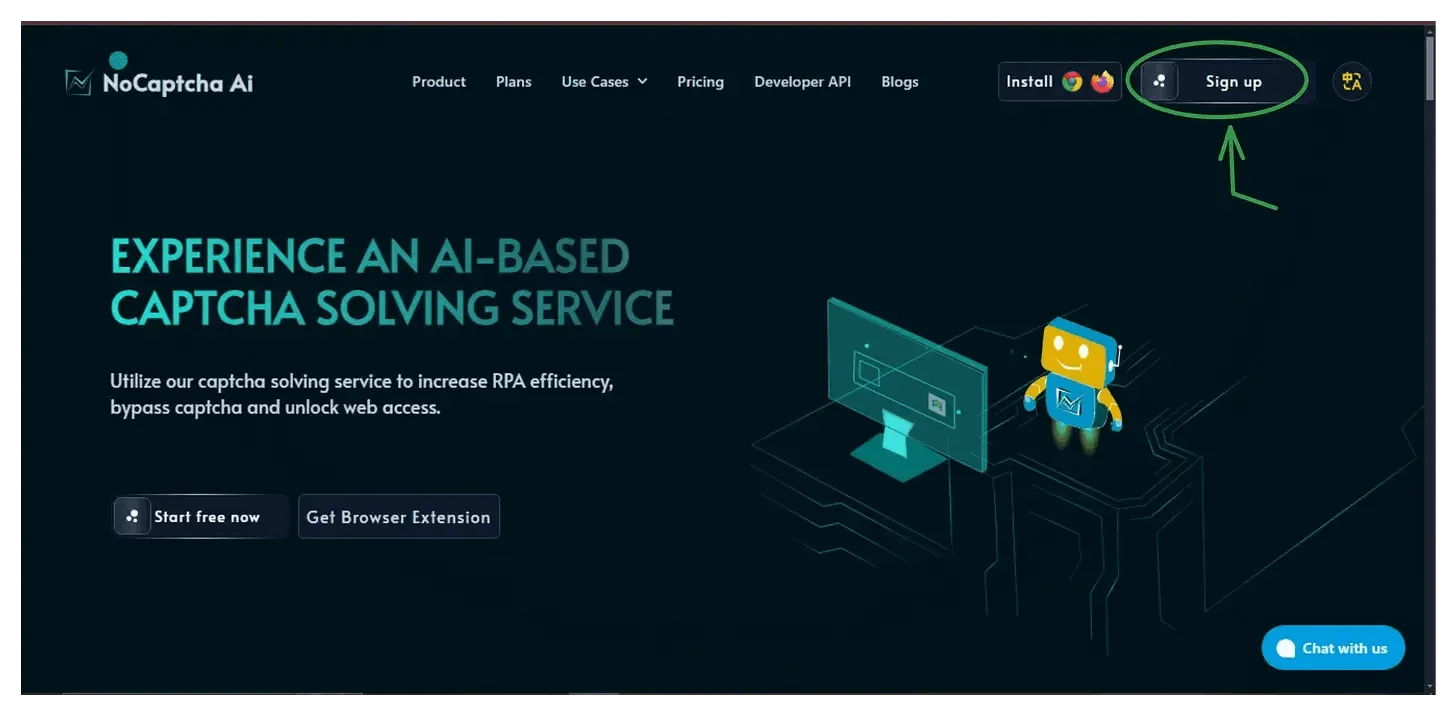Open the Pricing page
1456x716 pixels.
tap(700, 82)
